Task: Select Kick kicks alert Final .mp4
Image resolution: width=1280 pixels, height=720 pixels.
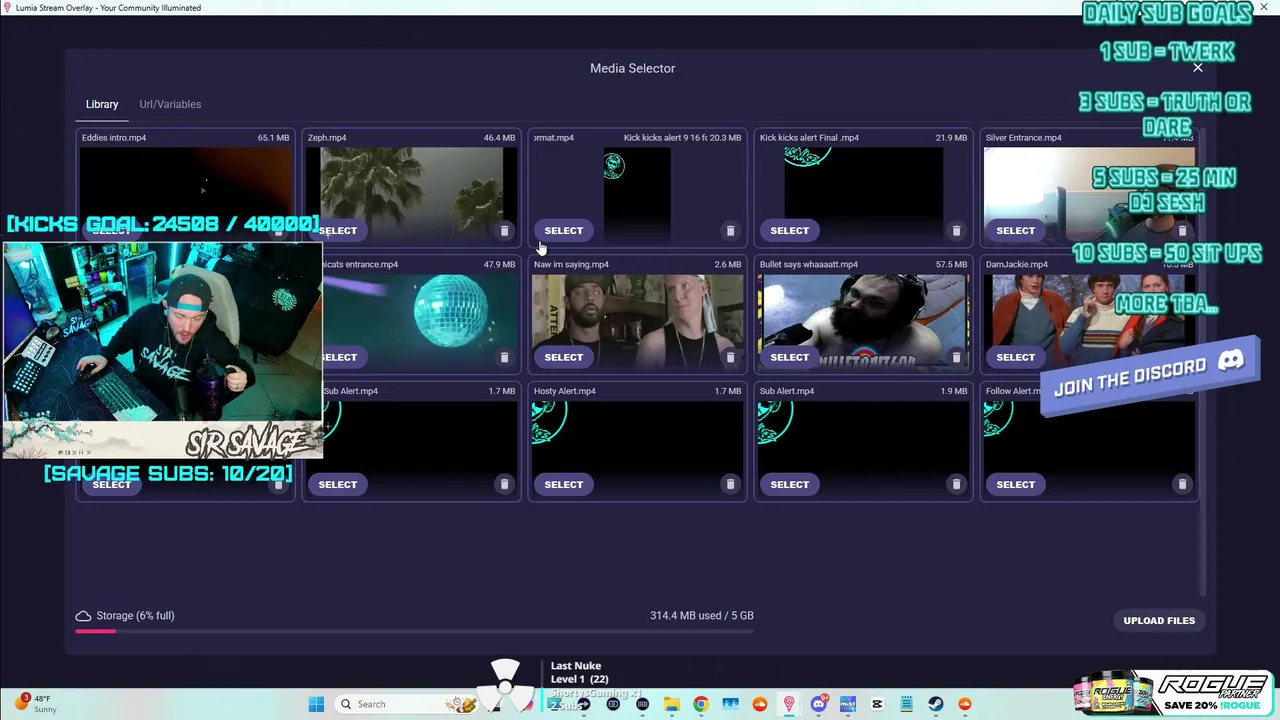Action: (x=789, y=231)
